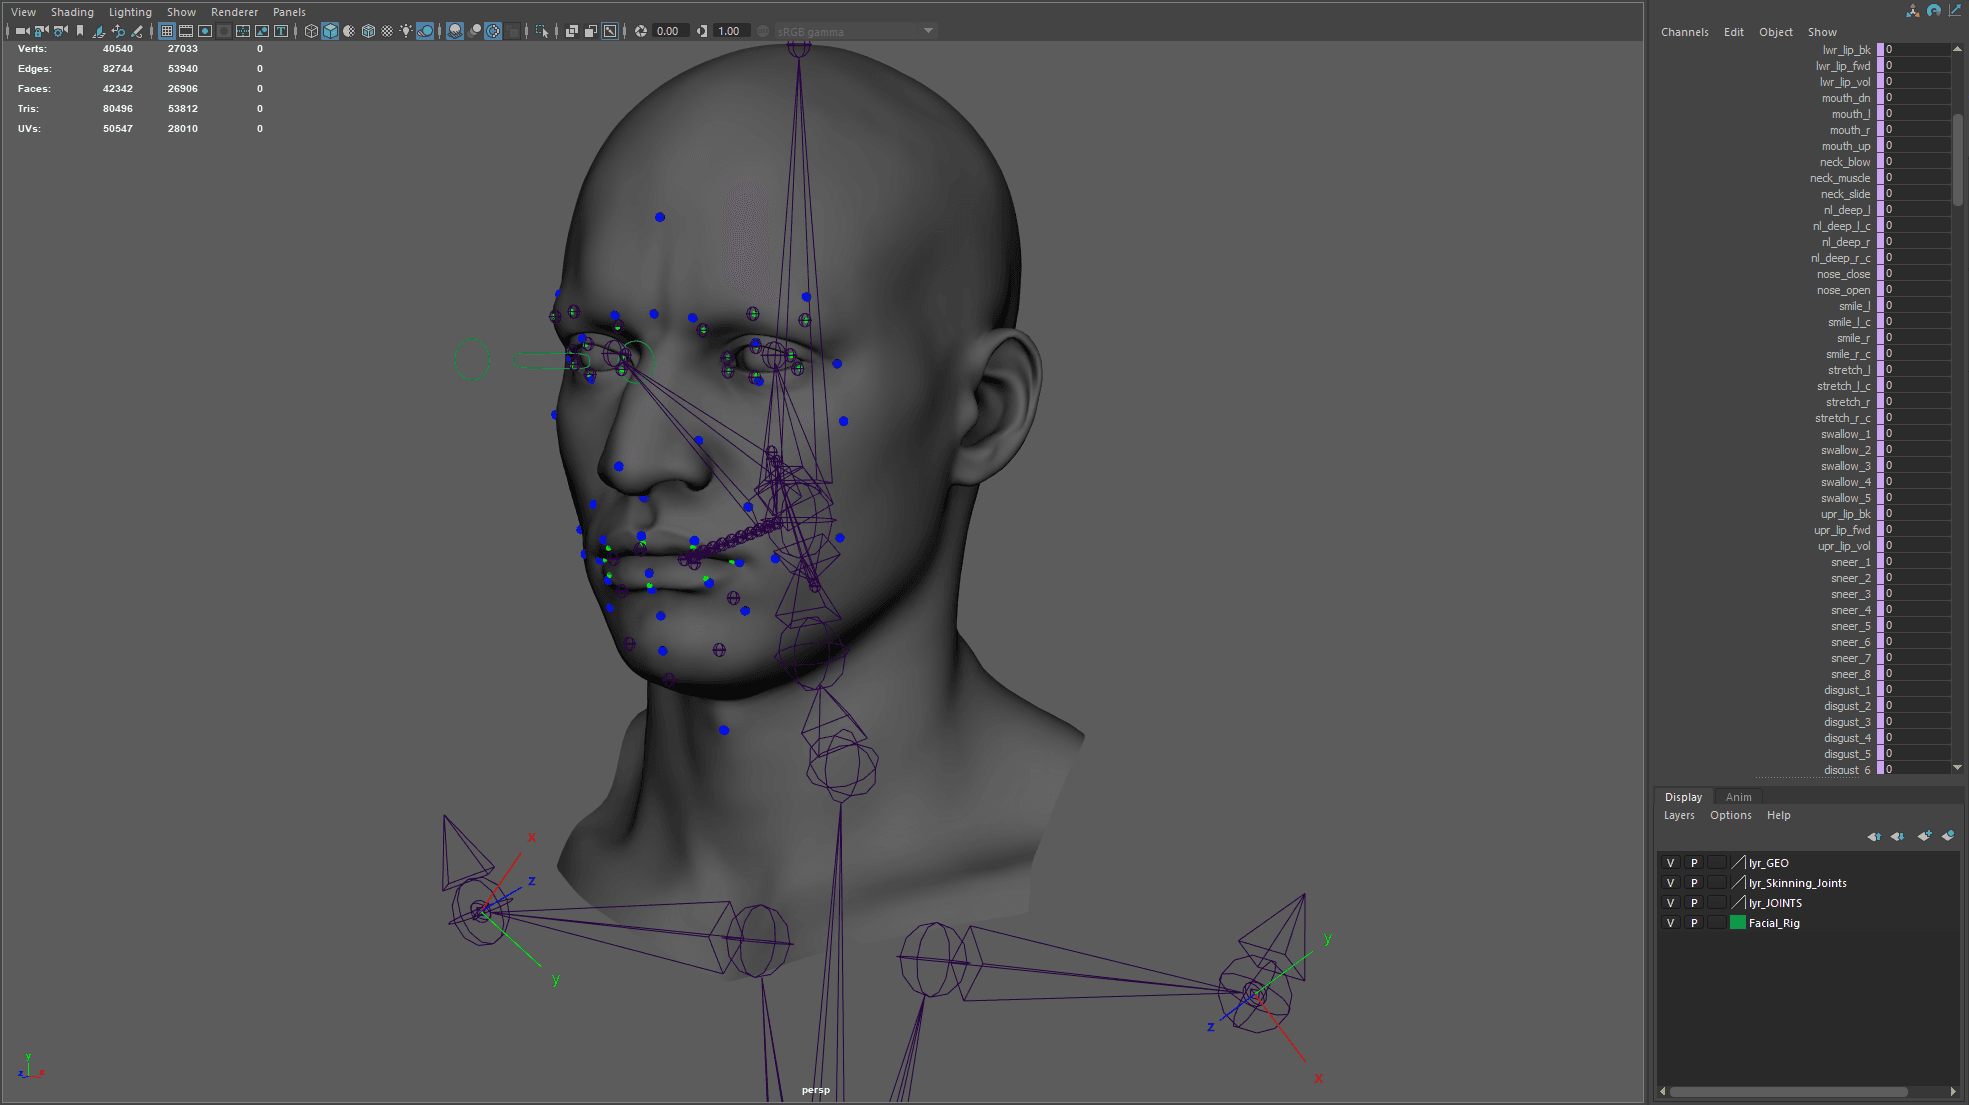Open the Shading panel menu
The height and width of the screenshot is (1105, 1969).
pyautogui.click(x=72, y=12)
